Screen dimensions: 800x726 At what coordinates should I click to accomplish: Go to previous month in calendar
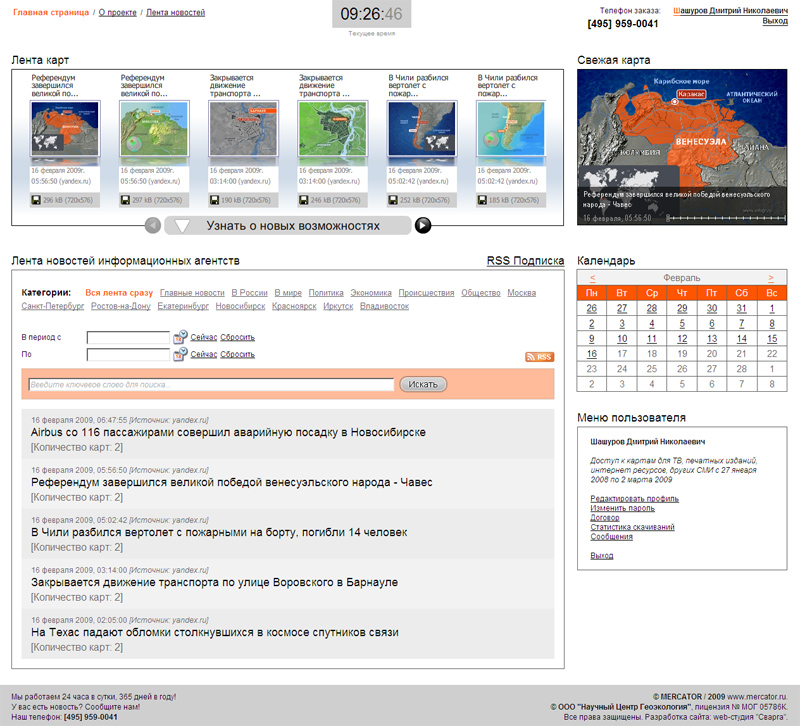(x=592, y=277)
